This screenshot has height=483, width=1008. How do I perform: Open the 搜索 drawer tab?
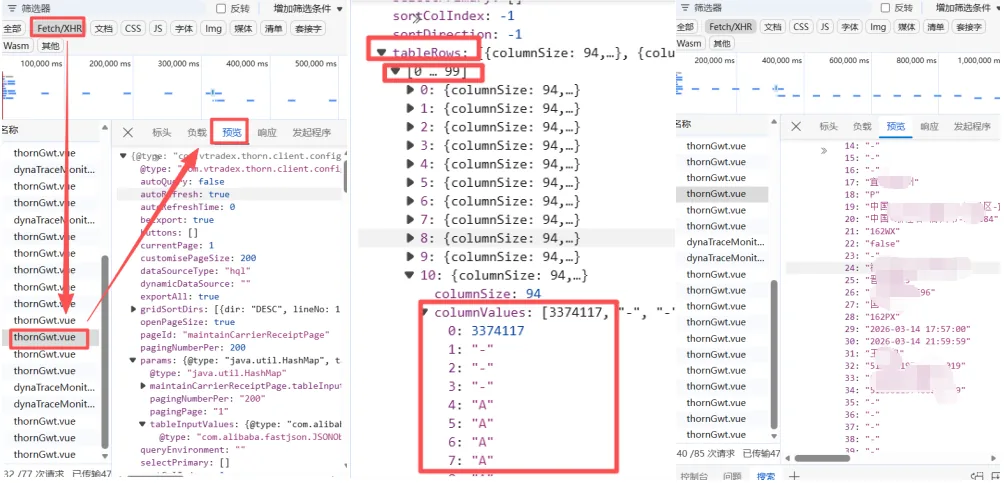click(766, 476)
